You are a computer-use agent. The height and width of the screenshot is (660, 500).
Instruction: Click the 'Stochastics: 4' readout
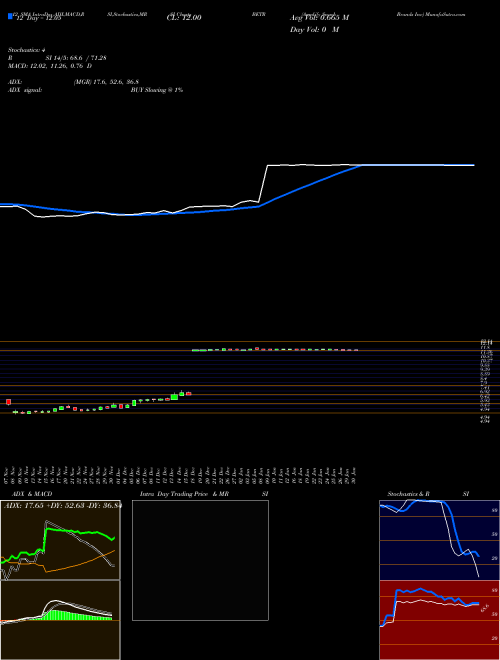pos(26,50)
